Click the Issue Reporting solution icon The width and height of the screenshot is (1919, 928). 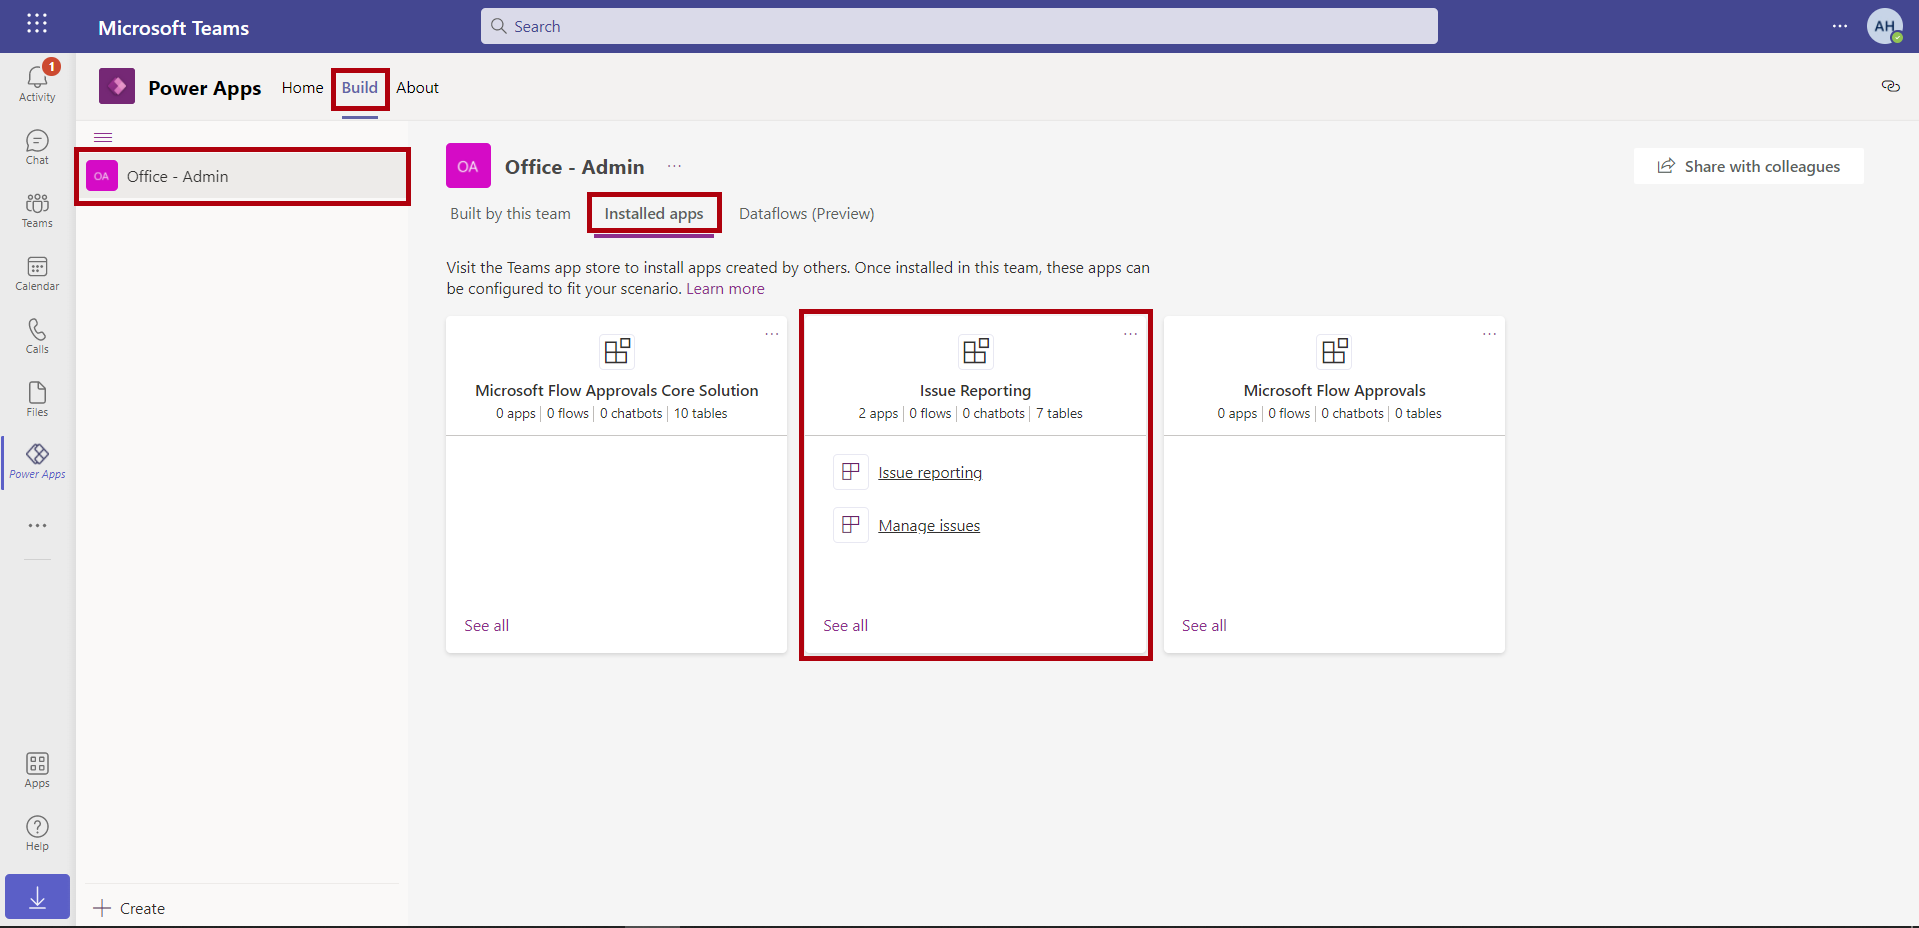976,351
